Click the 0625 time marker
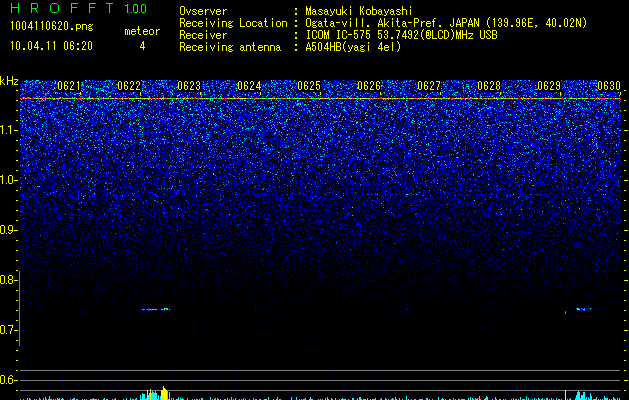The width and height of the screenshot is (629, 400). pos(309,86)
